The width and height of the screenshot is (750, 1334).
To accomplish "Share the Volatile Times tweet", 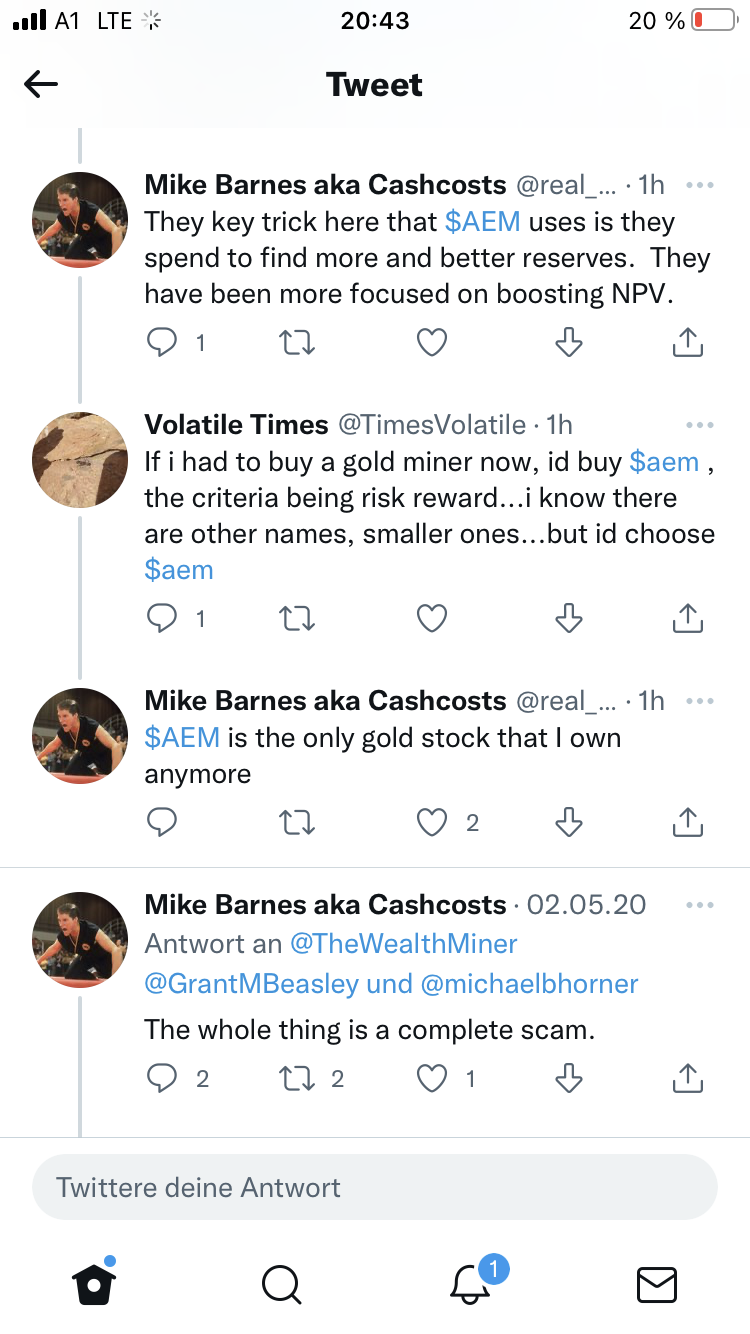I will pyautogui.click(x=687, y=619).
